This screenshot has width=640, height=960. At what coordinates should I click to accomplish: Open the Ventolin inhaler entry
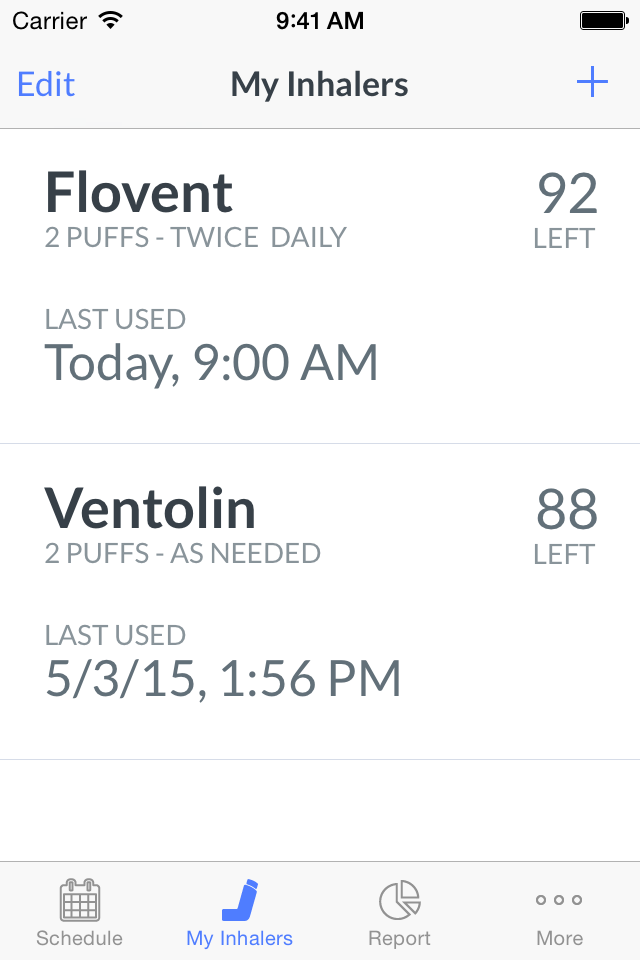pyautogui.click(x=320, y=602)
